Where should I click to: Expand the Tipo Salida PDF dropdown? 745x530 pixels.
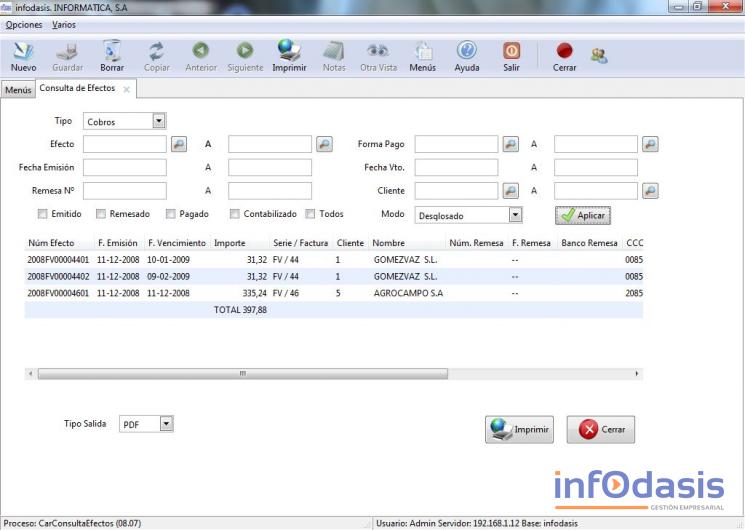pyautogui.click(x=166, y=424)
